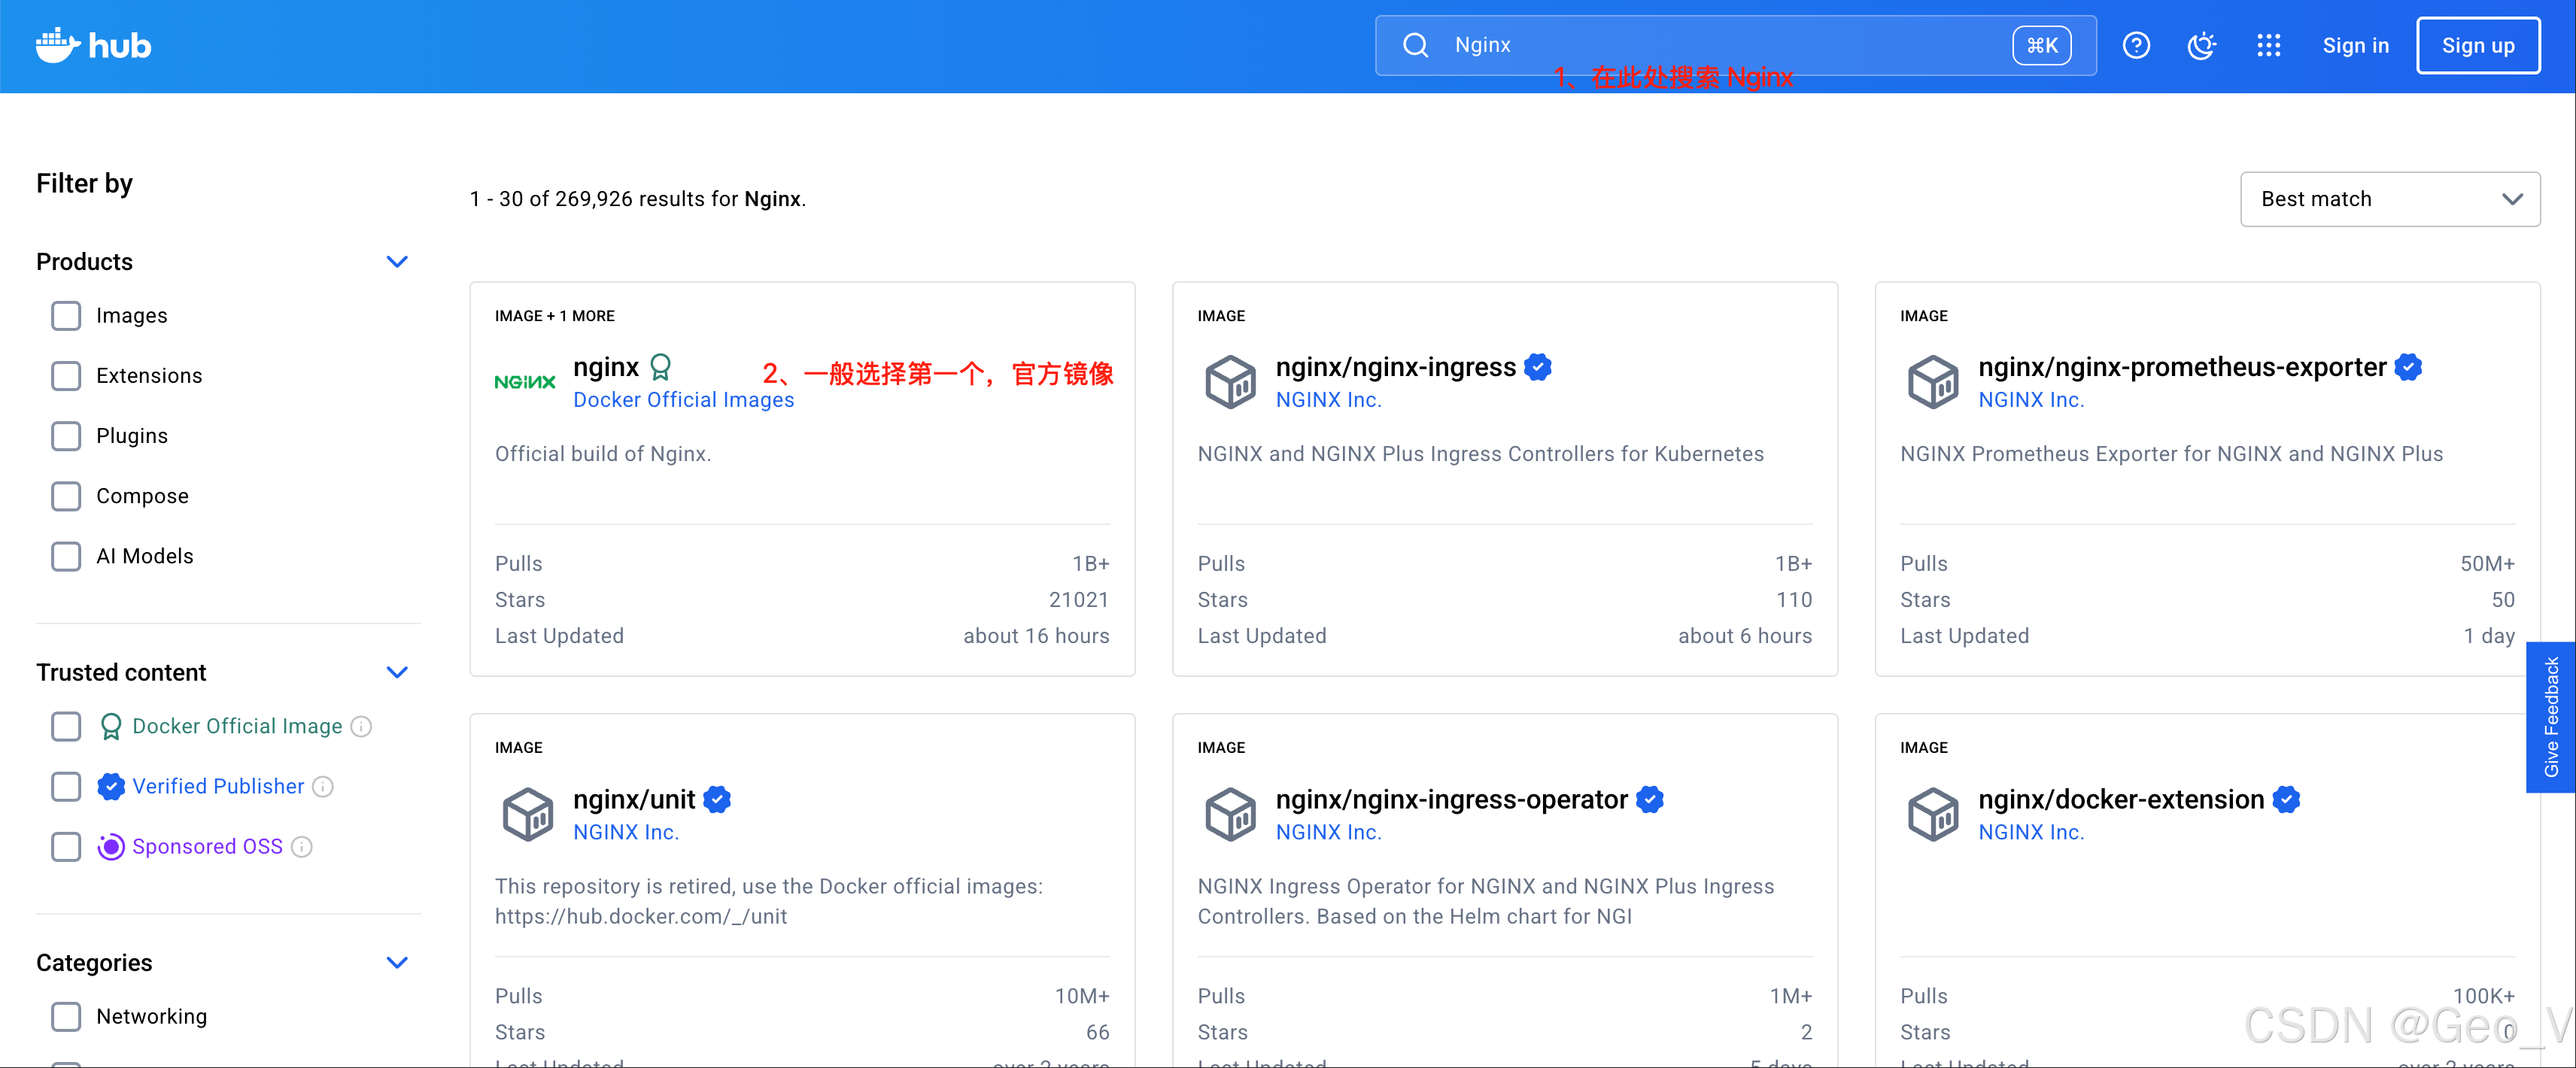Image resolution: width=2576 pixels, height=1068 pixels.
Task: Open the nginx/nginx-ingress repository title
Action: (1396, 367)
